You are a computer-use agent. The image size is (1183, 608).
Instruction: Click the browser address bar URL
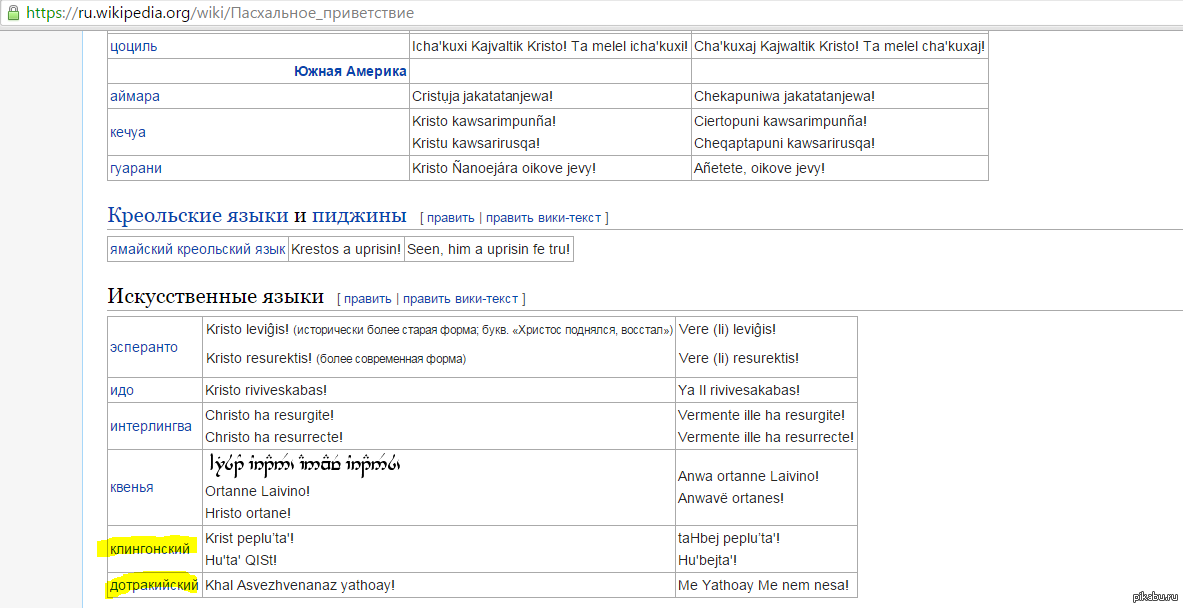[x=220, y=14]
